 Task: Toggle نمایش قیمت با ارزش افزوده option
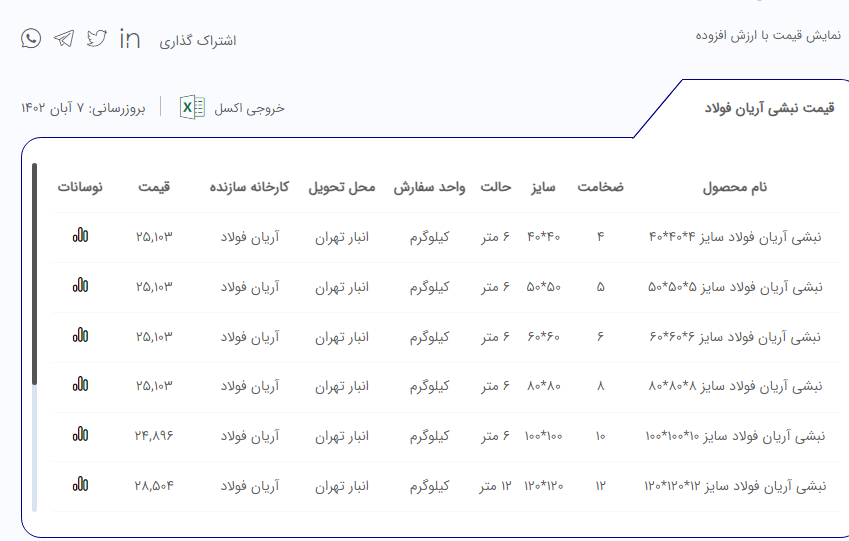(x=767, y=36)
